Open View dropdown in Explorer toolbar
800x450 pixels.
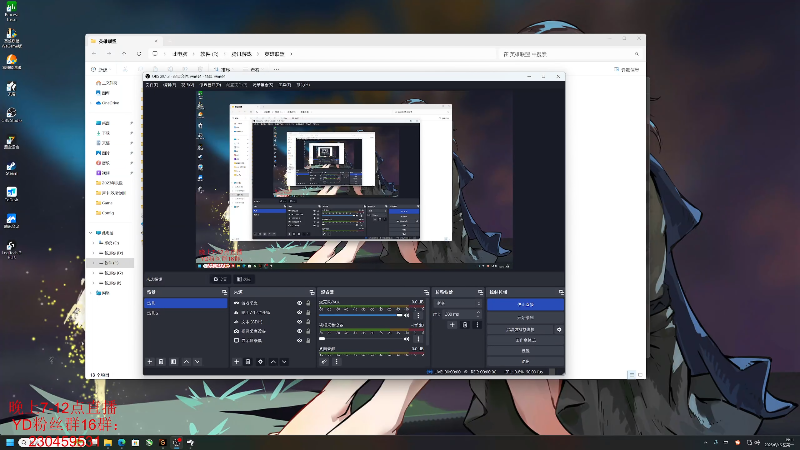point(253,69)
